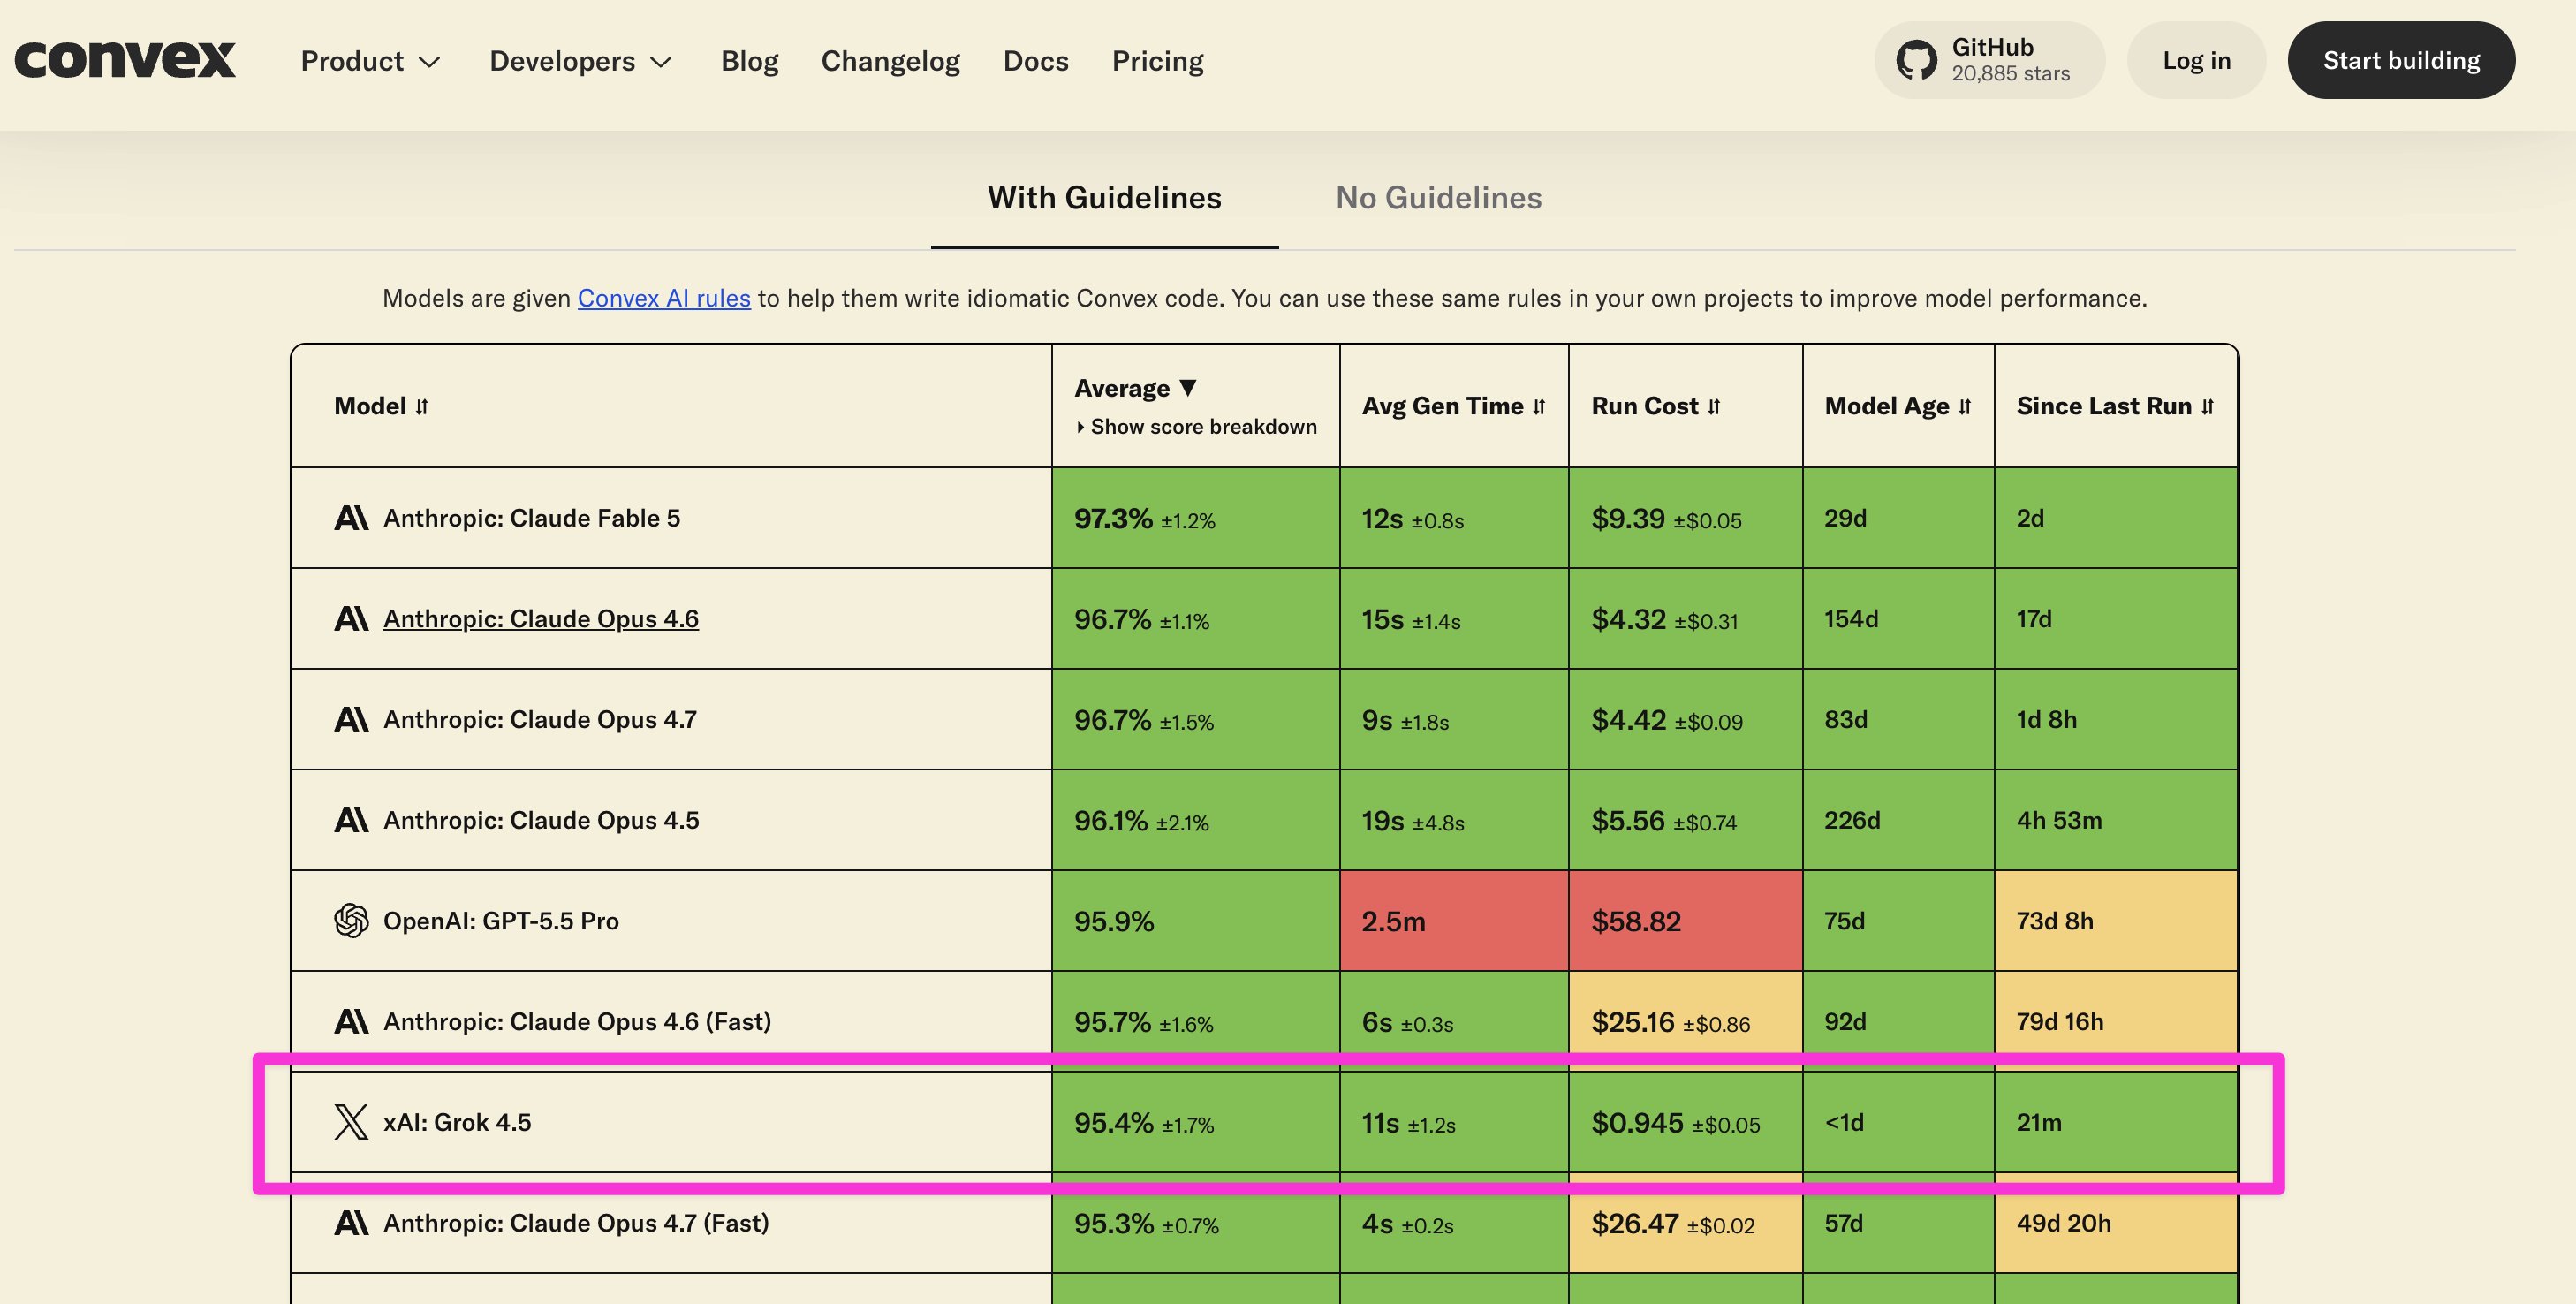Click the 95.3% average score cell
2576x1304 pixels.
(1196, 1223)
